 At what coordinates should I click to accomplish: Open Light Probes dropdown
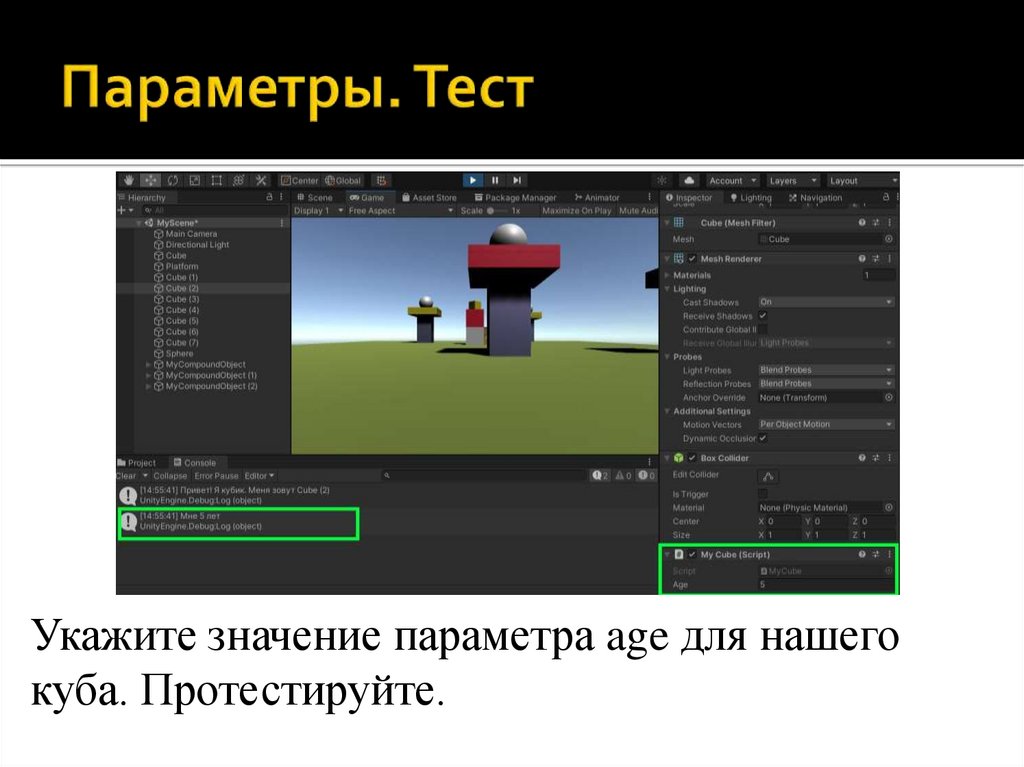click(x=826, y=370)
